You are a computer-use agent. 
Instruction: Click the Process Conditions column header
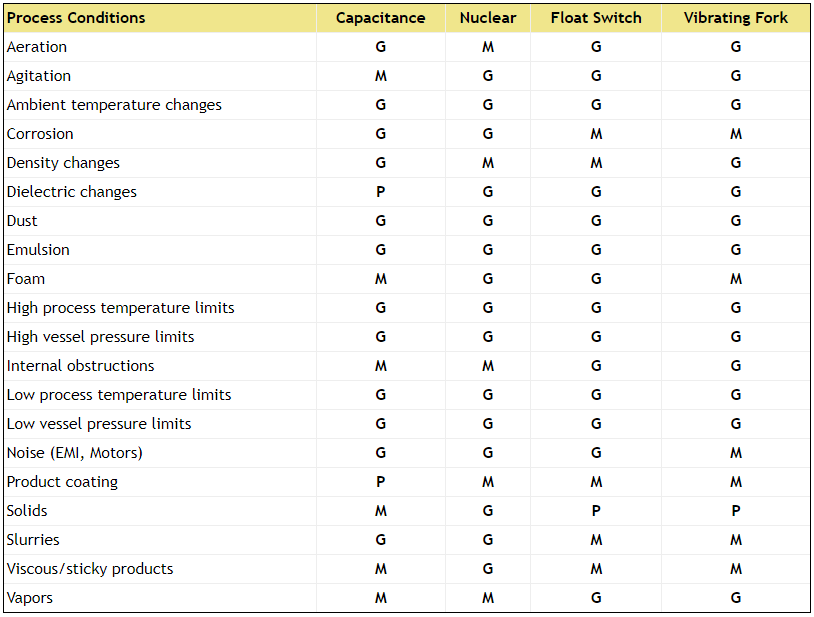tap(76, 18)
